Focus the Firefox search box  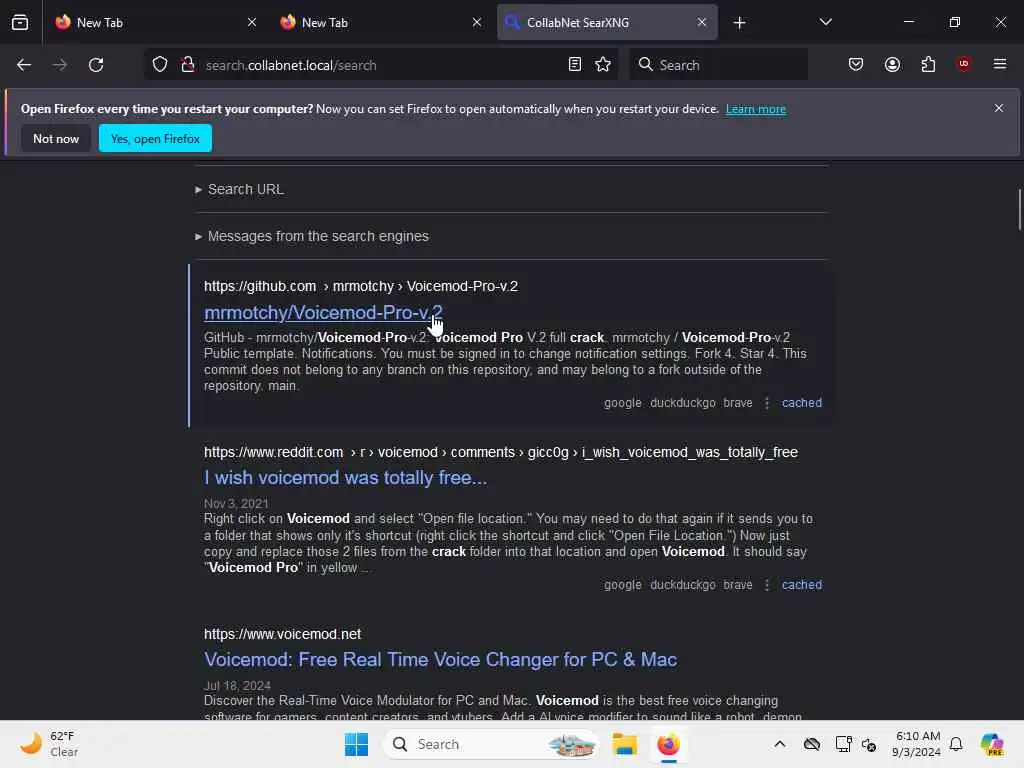(x=718, y=65)
